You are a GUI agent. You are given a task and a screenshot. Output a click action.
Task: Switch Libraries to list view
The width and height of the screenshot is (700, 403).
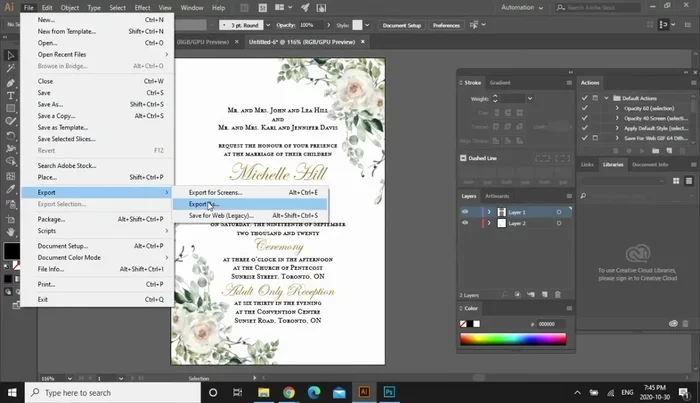click(689, 181)
